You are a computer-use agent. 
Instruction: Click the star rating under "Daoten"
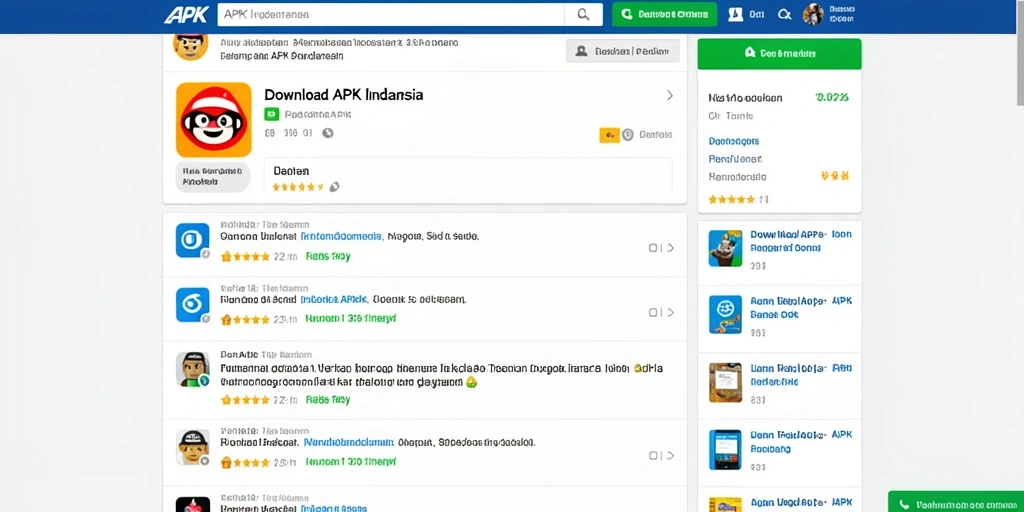tap(298, 187)
